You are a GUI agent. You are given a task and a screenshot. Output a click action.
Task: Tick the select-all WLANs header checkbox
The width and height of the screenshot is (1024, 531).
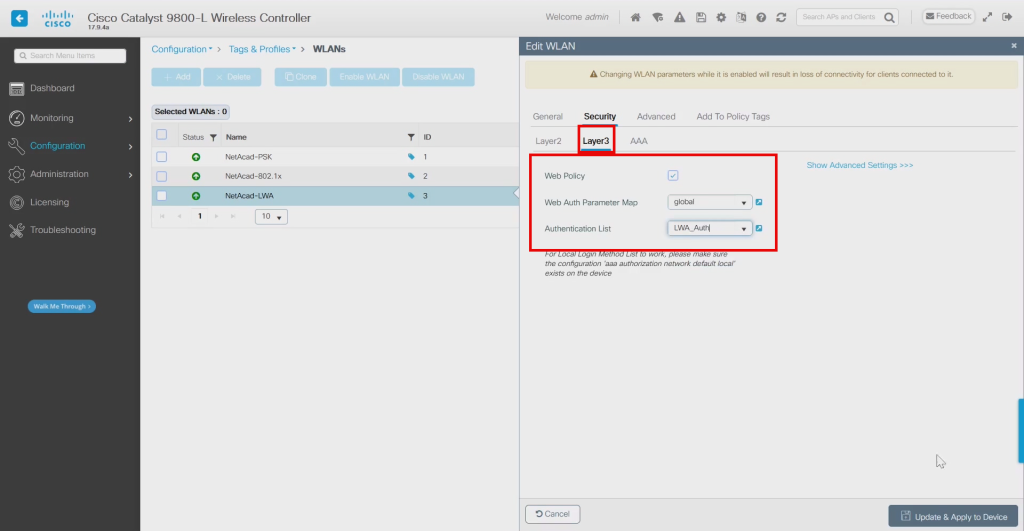[161, 135]
